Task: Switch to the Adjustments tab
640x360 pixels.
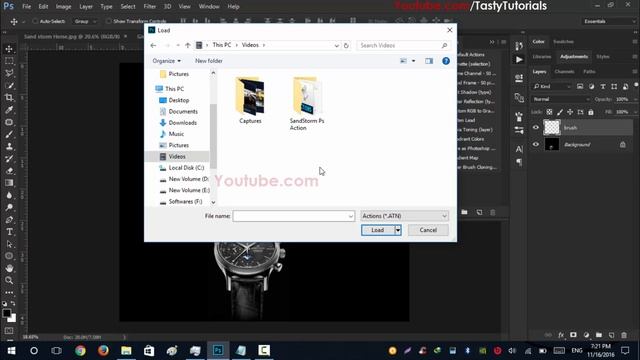Action: click(x=574, y=56)
